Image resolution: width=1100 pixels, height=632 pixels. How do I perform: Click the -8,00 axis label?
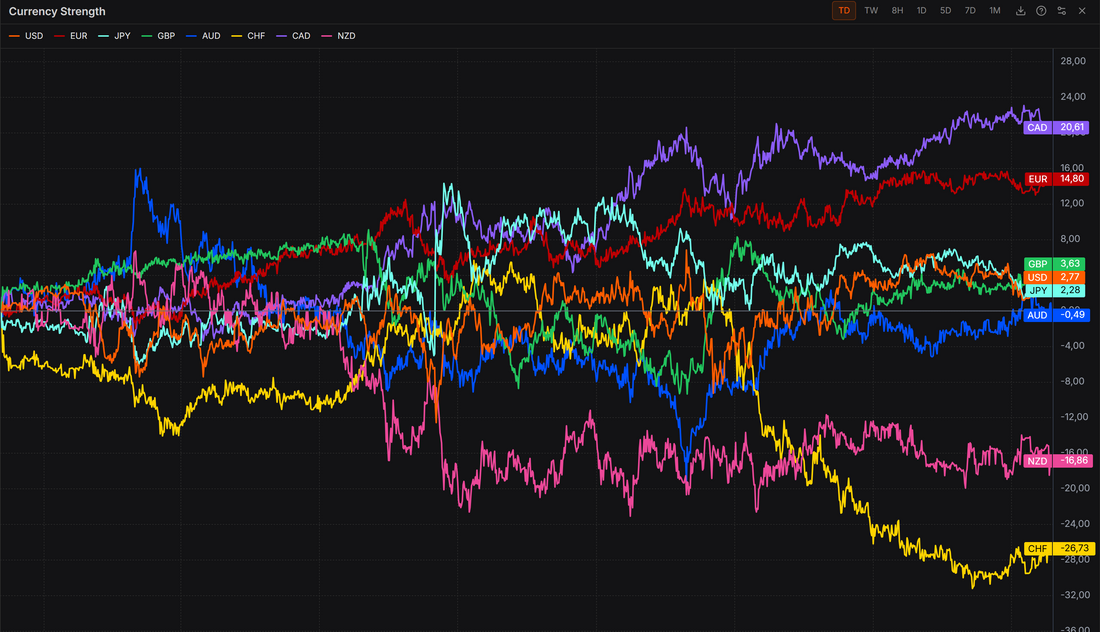(1073, 382)
